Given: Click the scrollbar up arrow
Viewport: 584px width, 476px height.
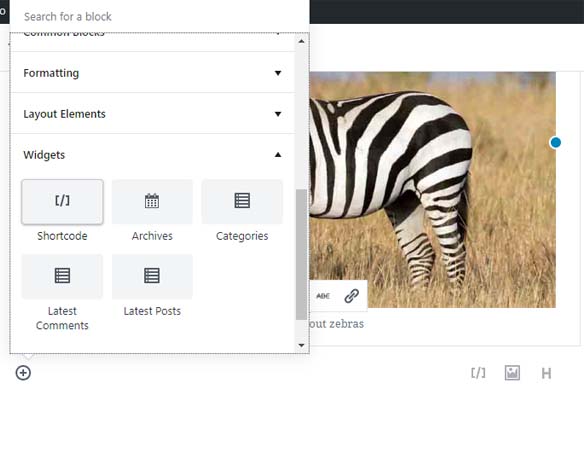Looking at the screenshot, I should (301, 41).
